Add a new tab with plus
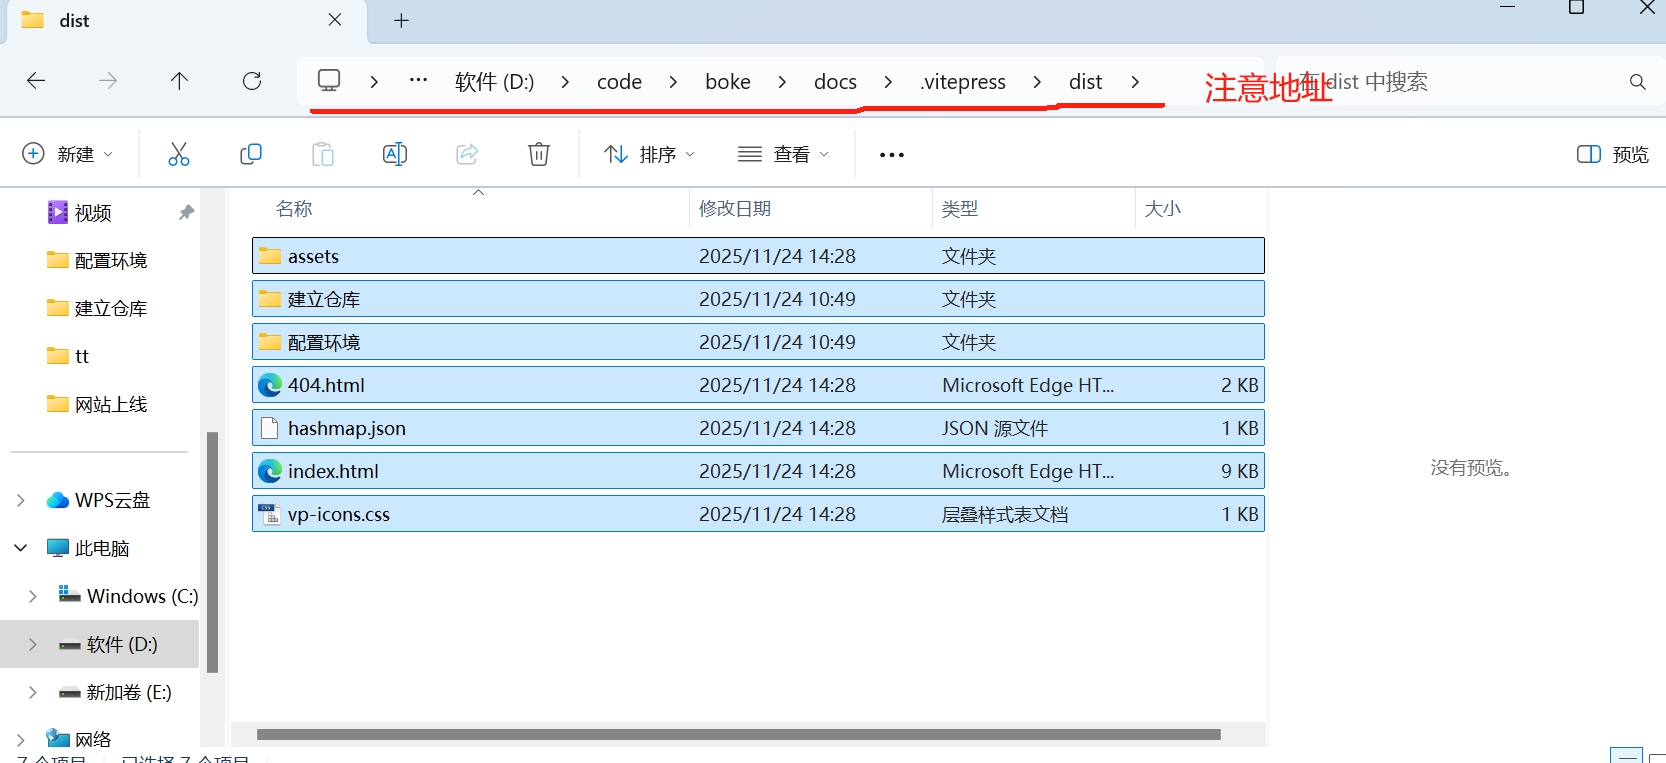The image size is (1666, 763). pos(401,21)
